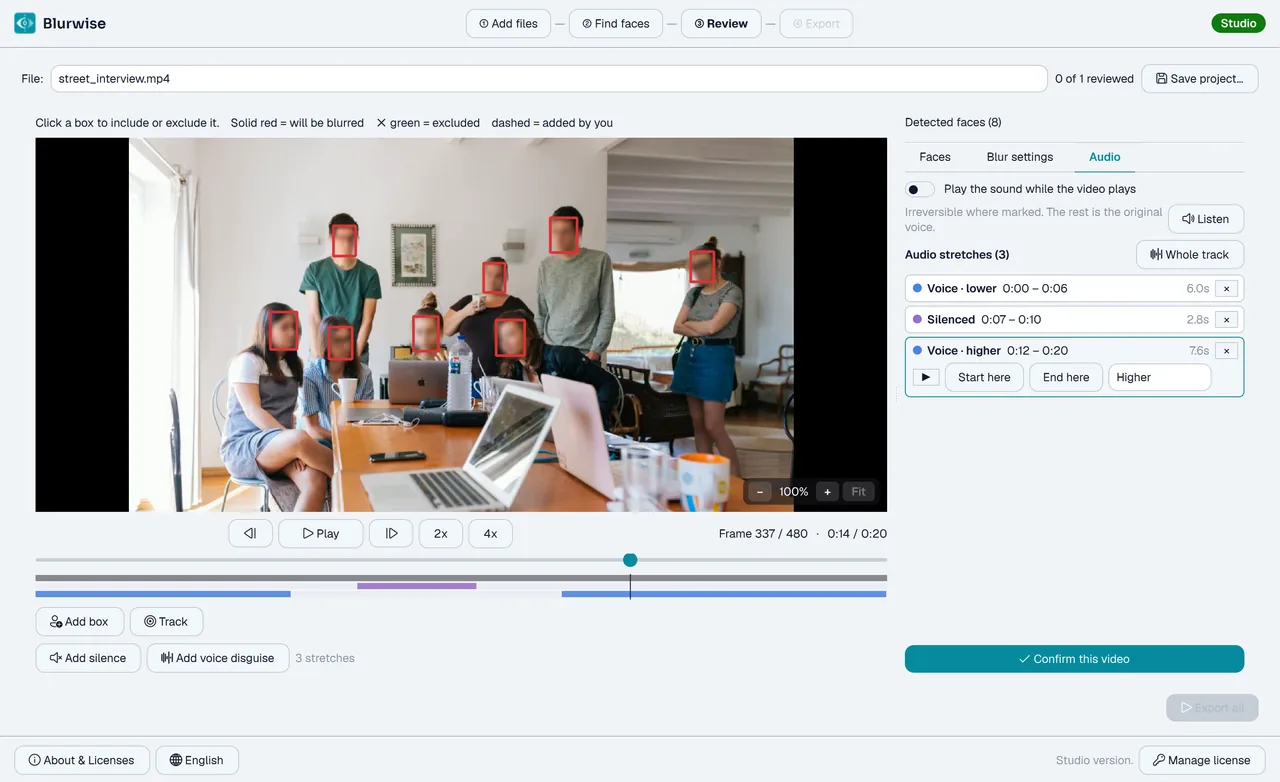
Task: Set playback speed to 2x
Action: [x=440, y=533]
